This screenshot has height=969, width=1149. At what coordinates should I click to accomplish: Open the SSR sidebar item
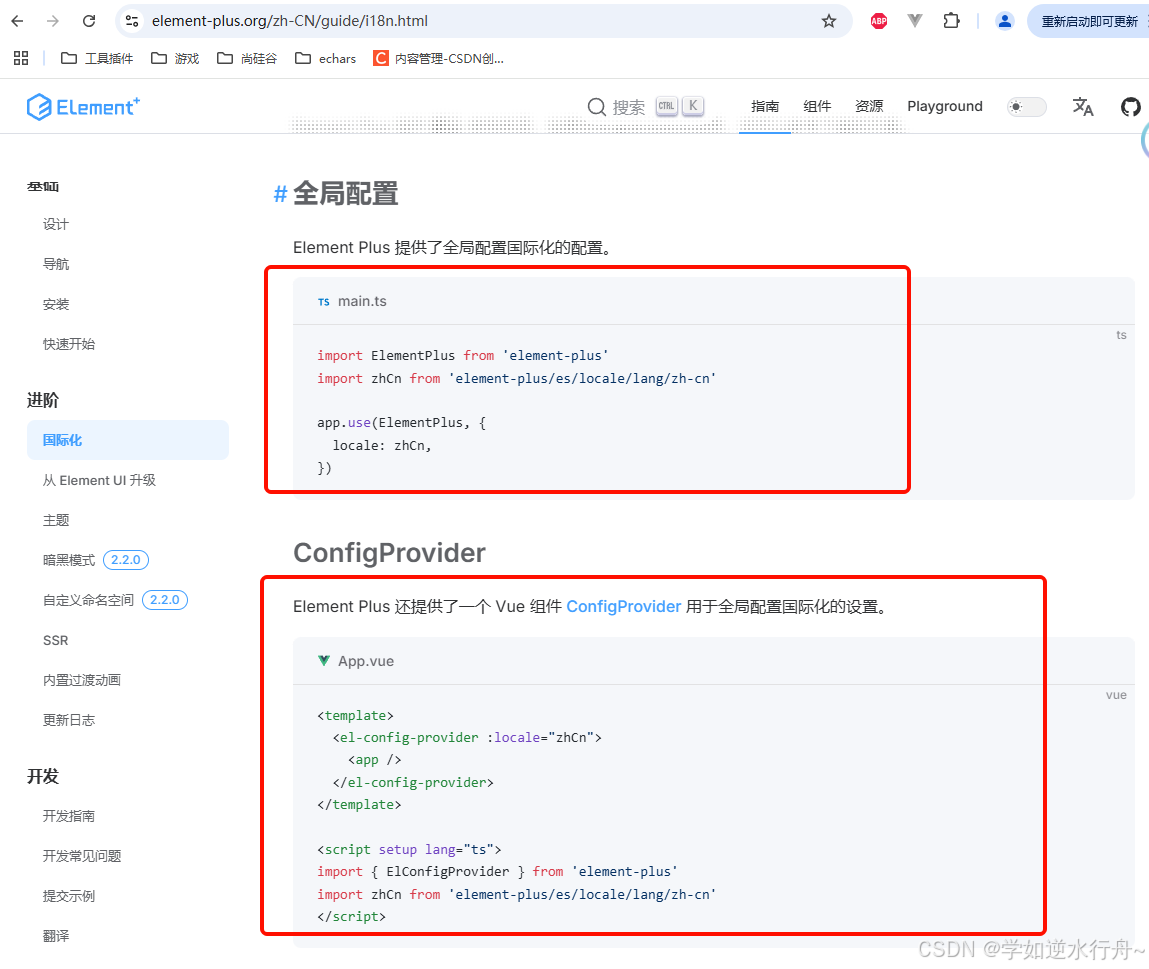tap(56, 640)
